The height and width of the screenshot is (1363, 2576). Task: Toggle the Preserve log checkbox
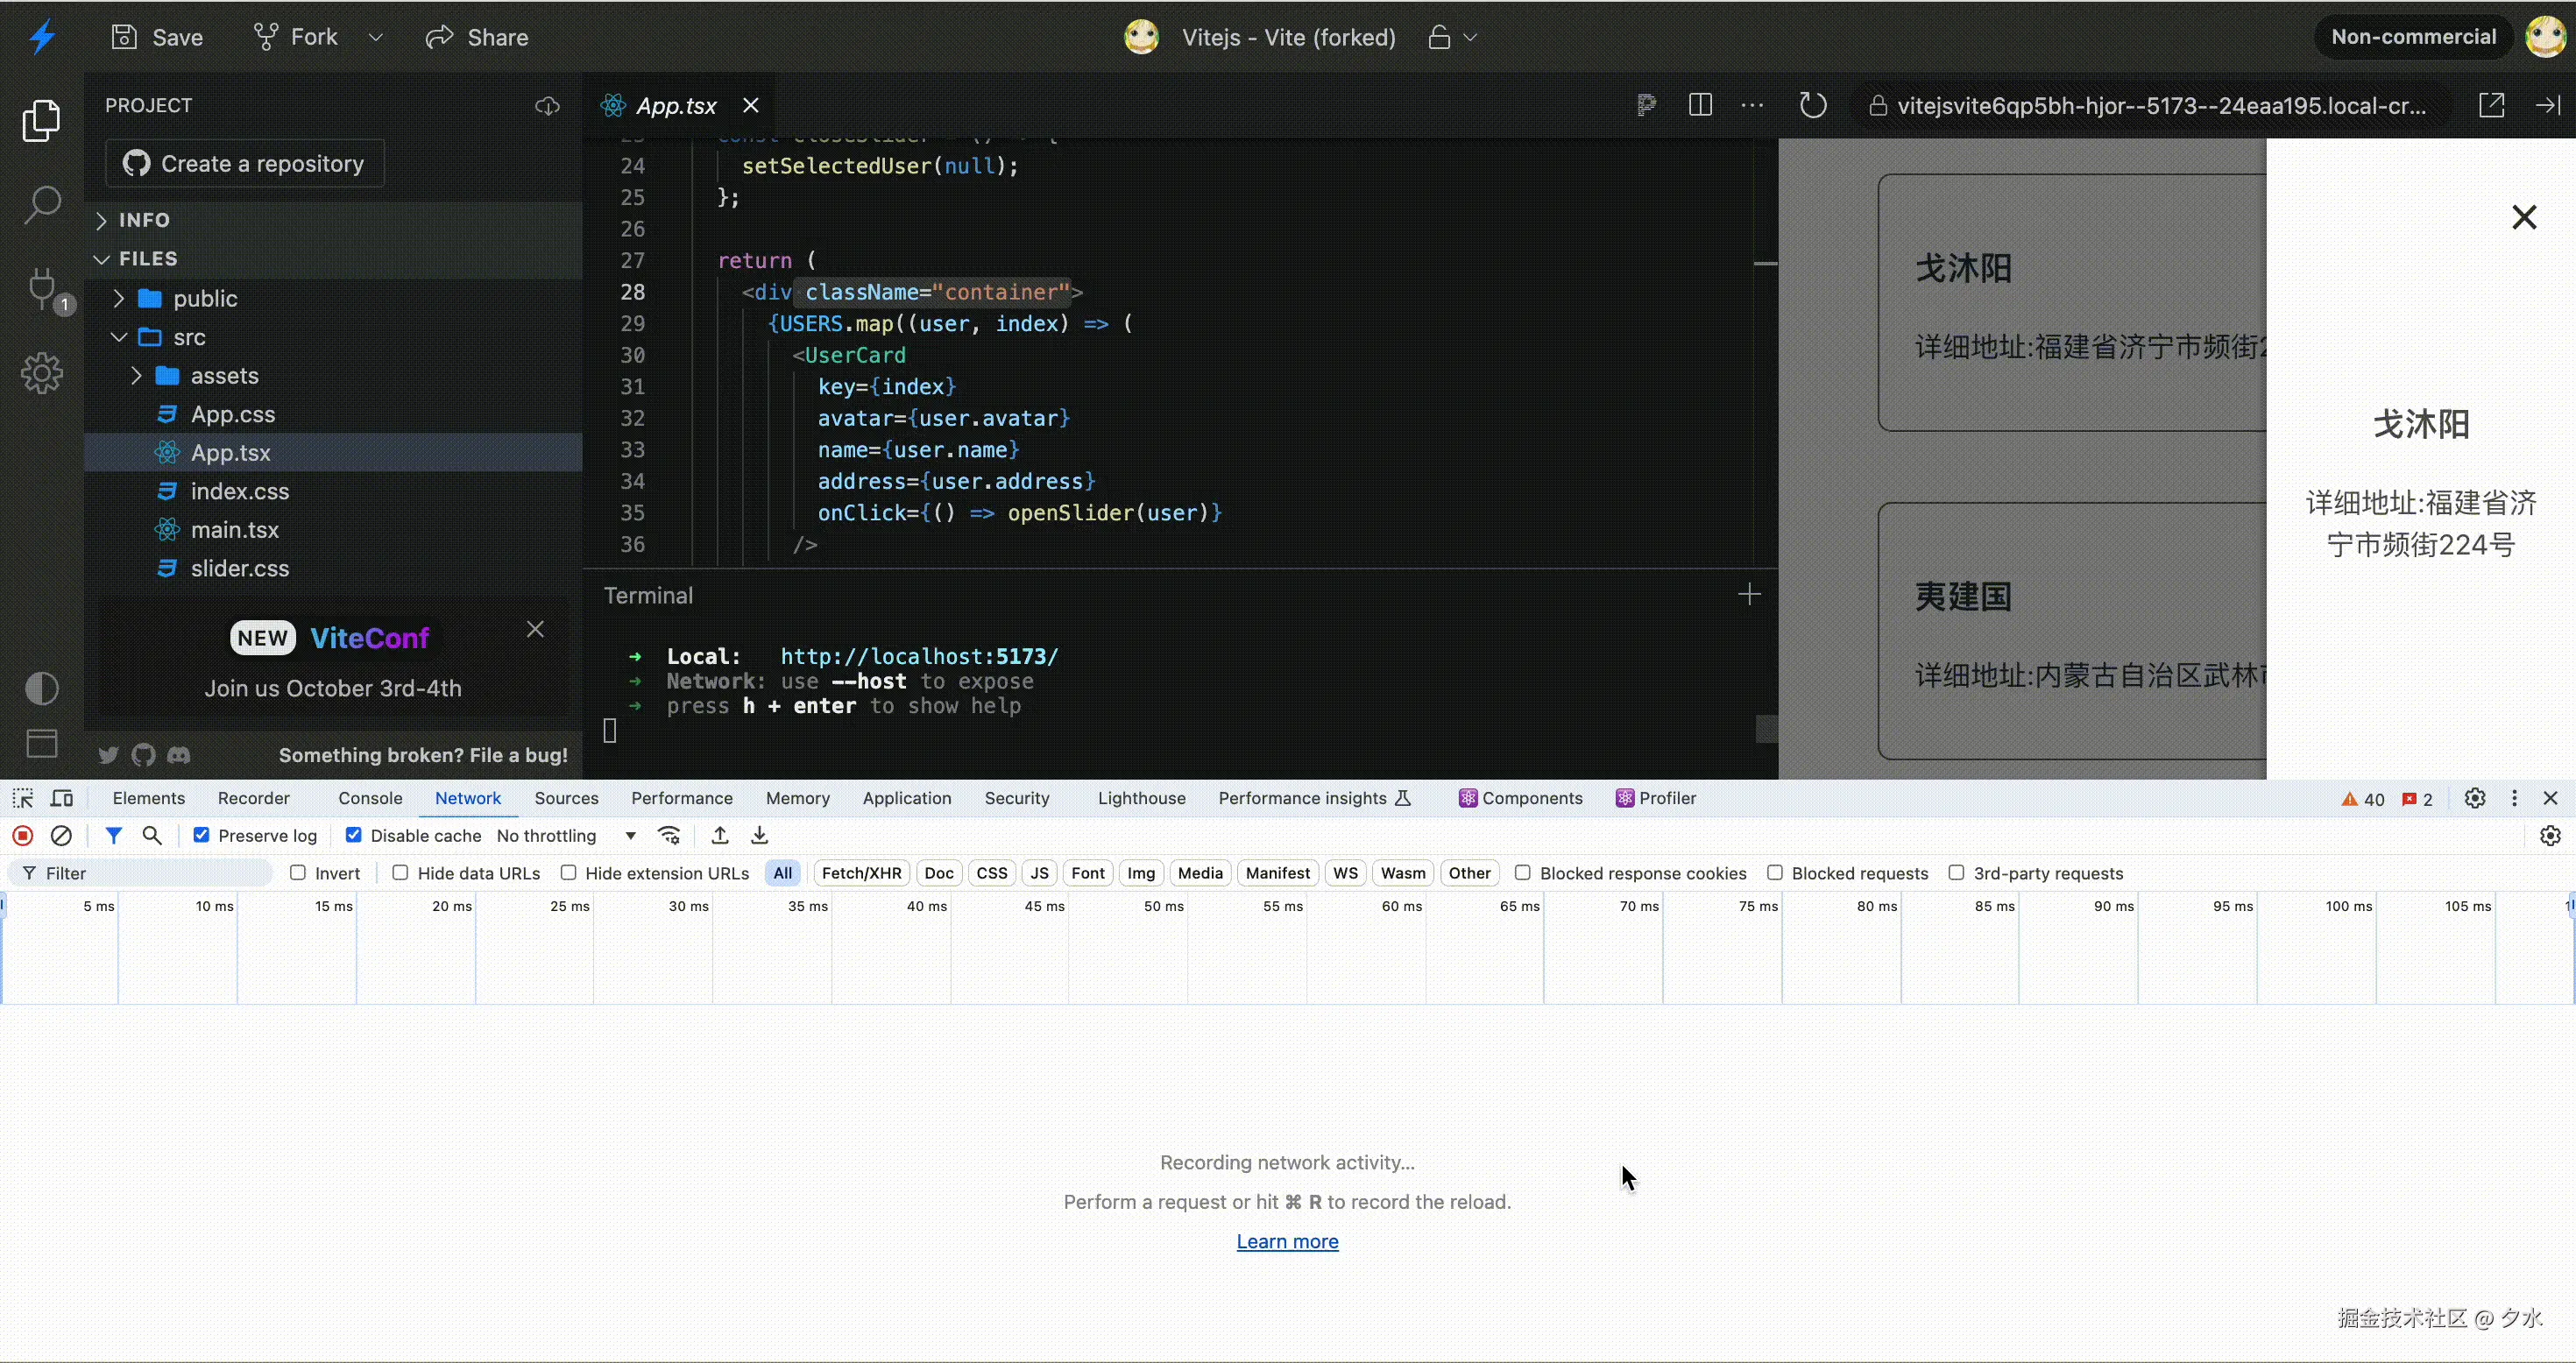click(x=201, y=835)
